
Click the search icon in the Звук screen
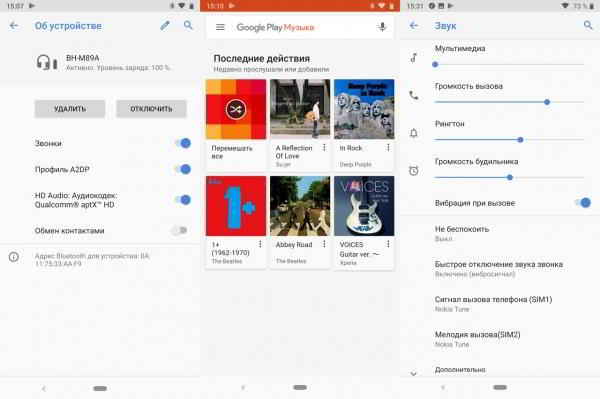588,26
